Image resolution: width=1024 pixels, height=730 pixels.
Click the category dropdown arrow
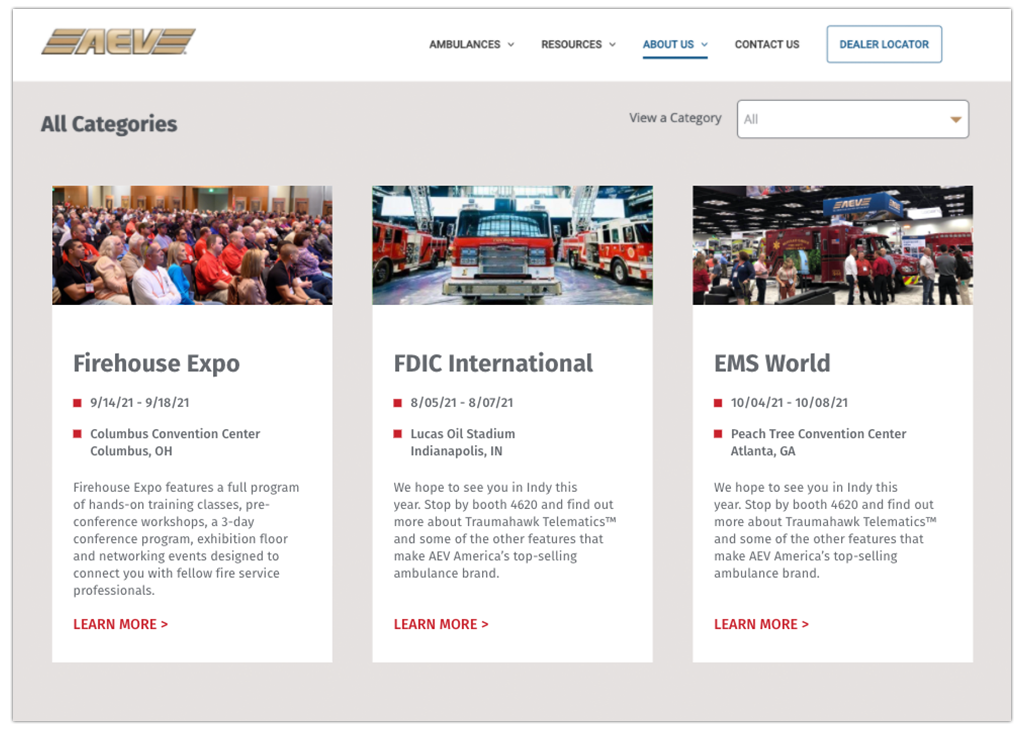pyautogui.click(x=955, y=119)
